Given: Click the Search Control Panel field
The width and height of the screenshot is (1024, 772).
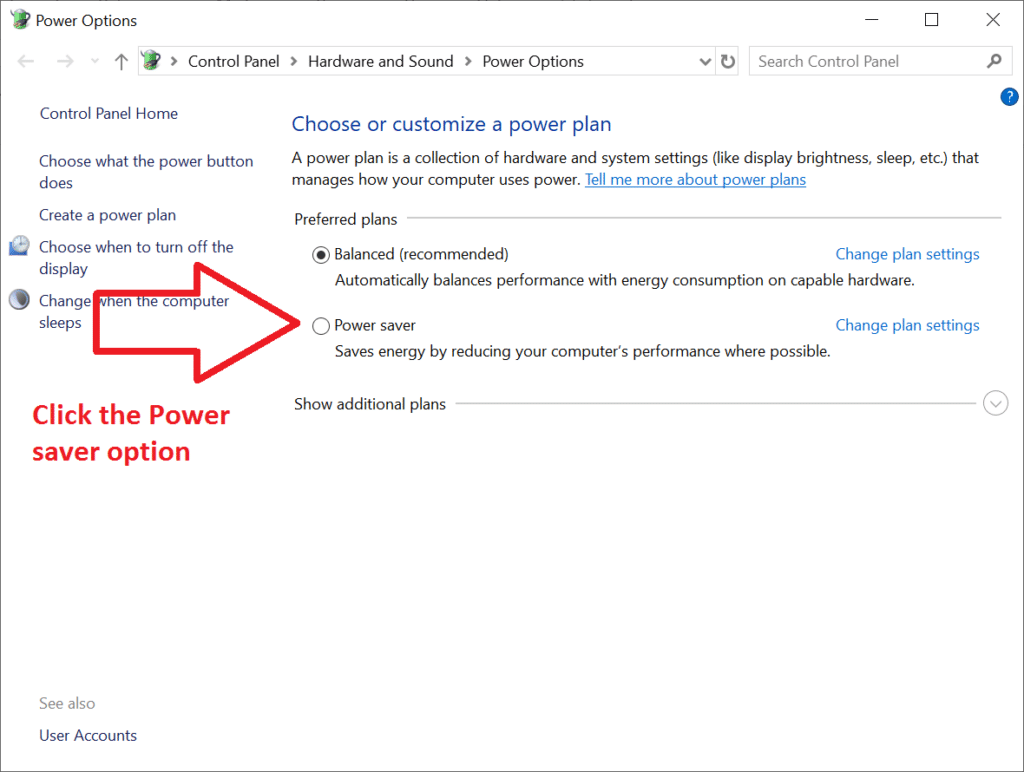Looking at the screenshot, I should point(865,61).
